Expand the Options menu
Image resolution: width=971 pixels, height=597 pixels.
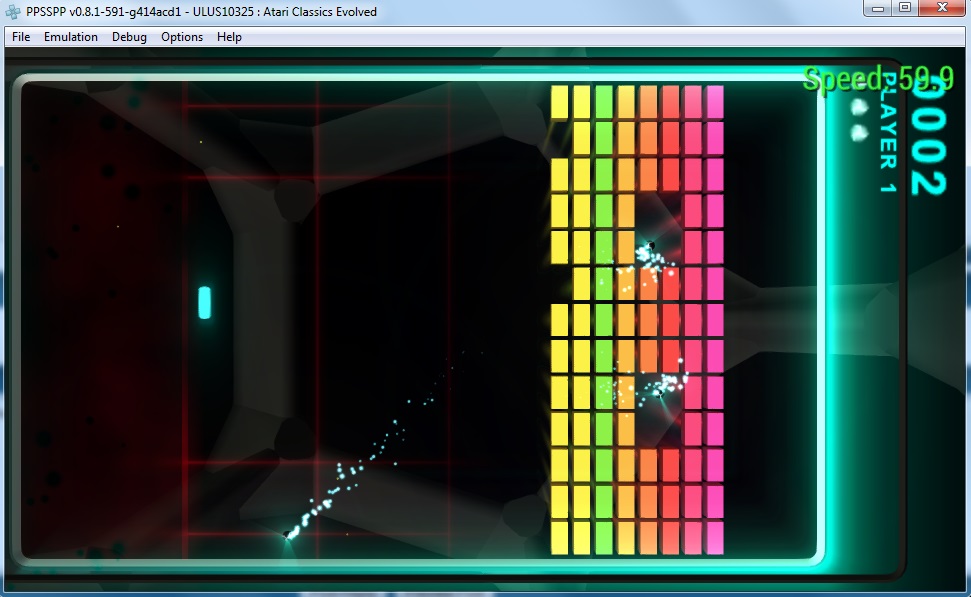click(x=182, y=37)
